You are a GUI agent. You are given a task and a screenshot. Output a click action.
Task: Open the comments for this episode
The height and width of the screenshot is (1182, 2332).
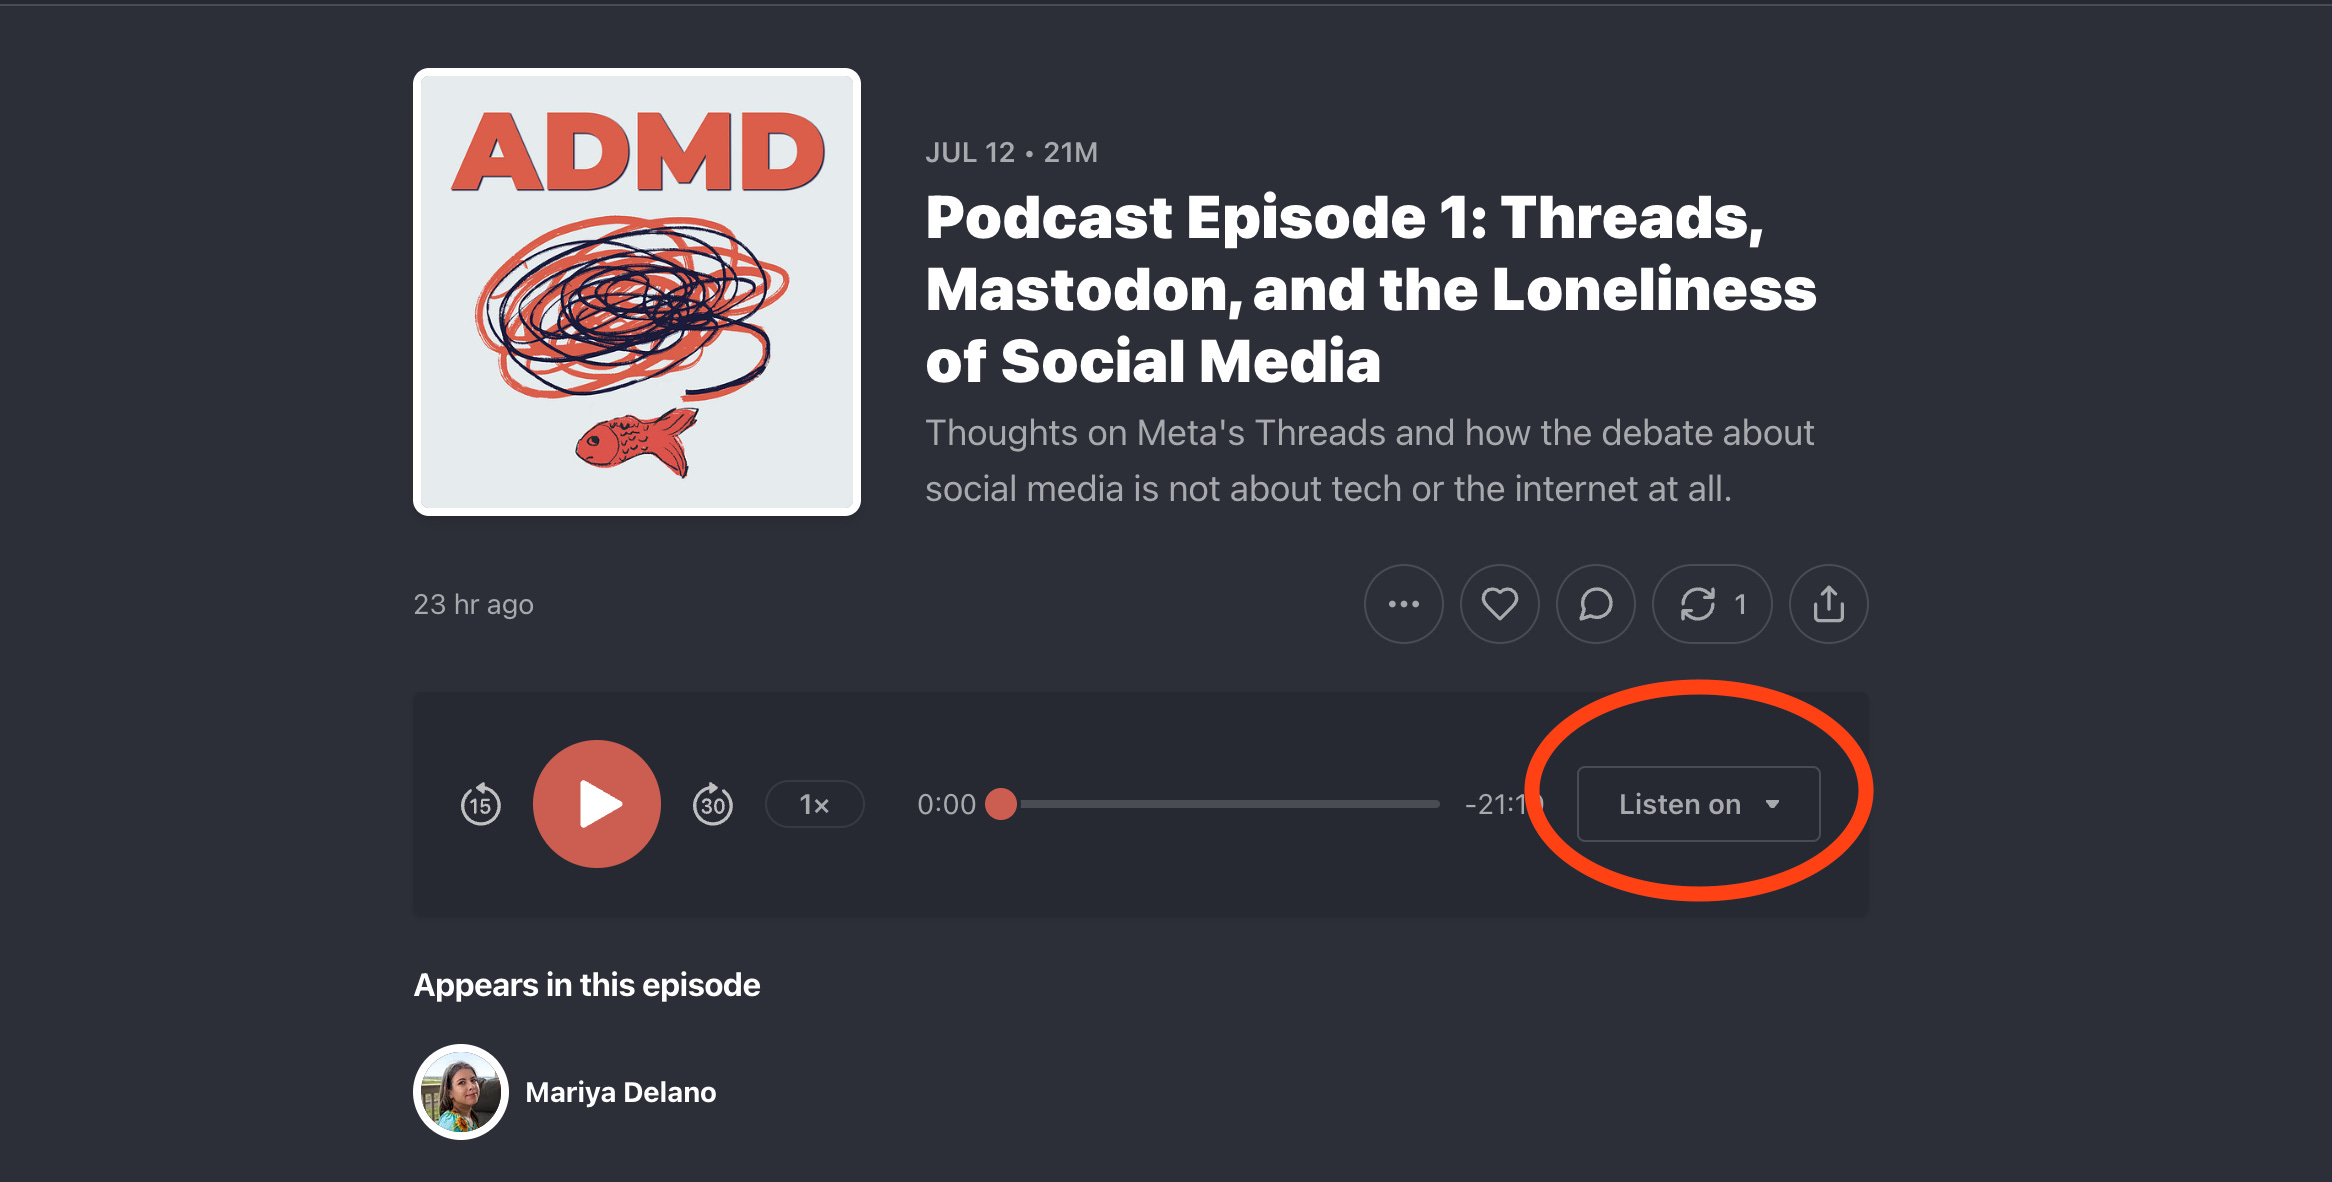point(1596,604)
